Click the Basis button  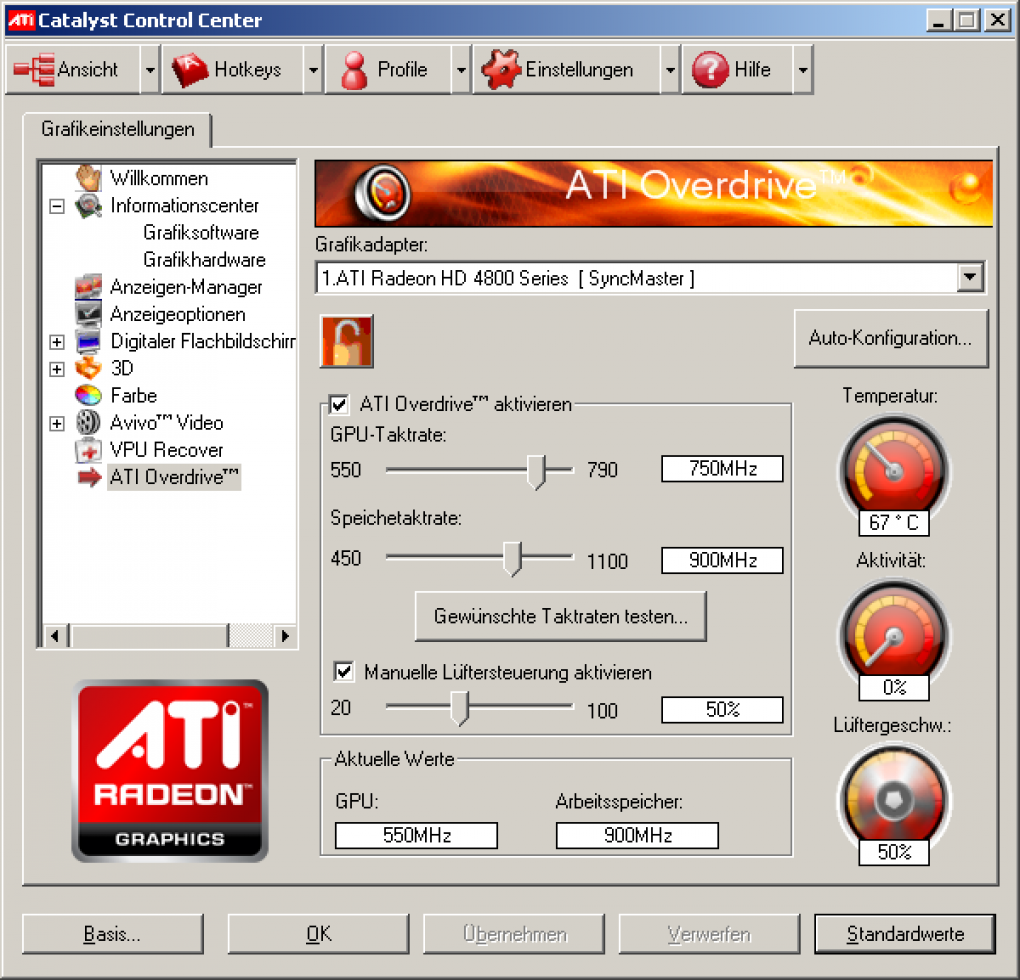[113, 934]
